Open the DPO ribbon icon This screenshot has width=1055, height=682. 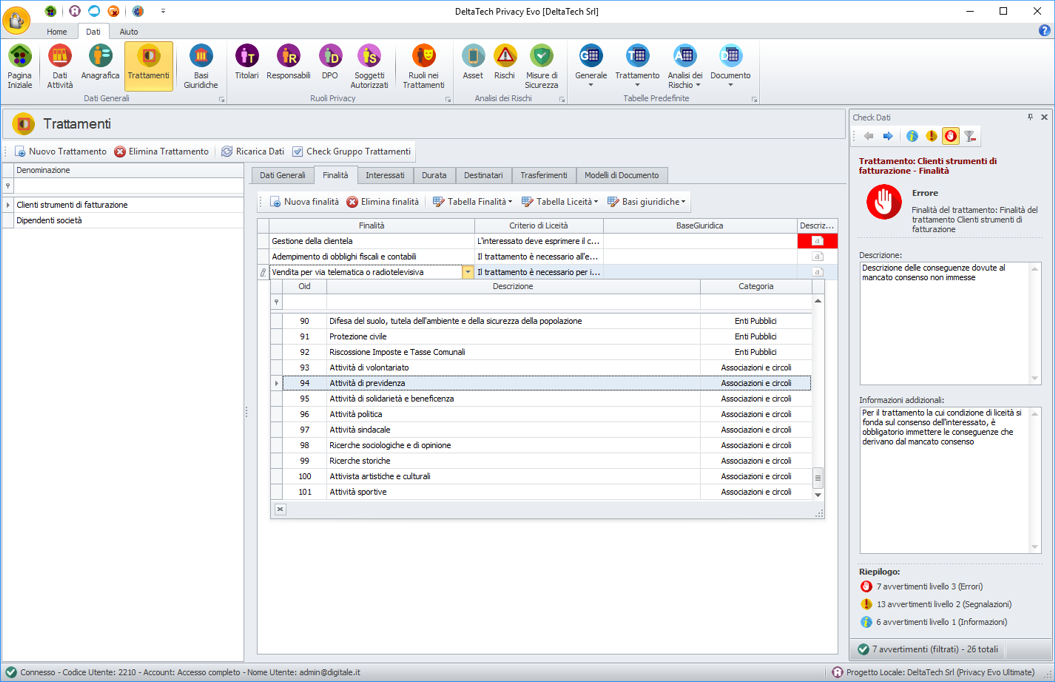330,63
